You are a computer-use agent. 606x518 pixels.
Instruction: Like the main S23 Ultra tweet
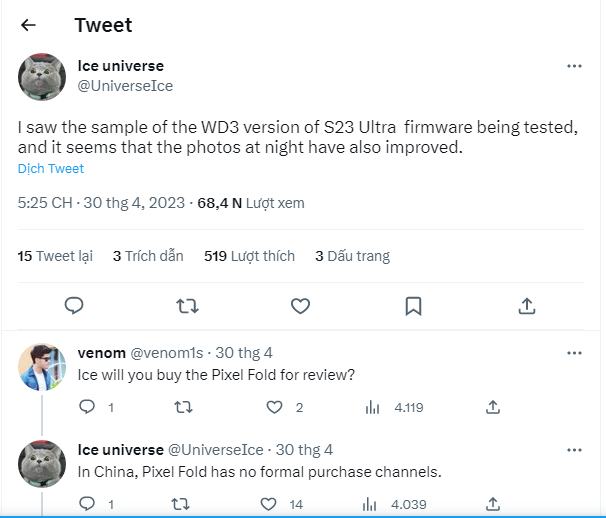tap(300, 305)
